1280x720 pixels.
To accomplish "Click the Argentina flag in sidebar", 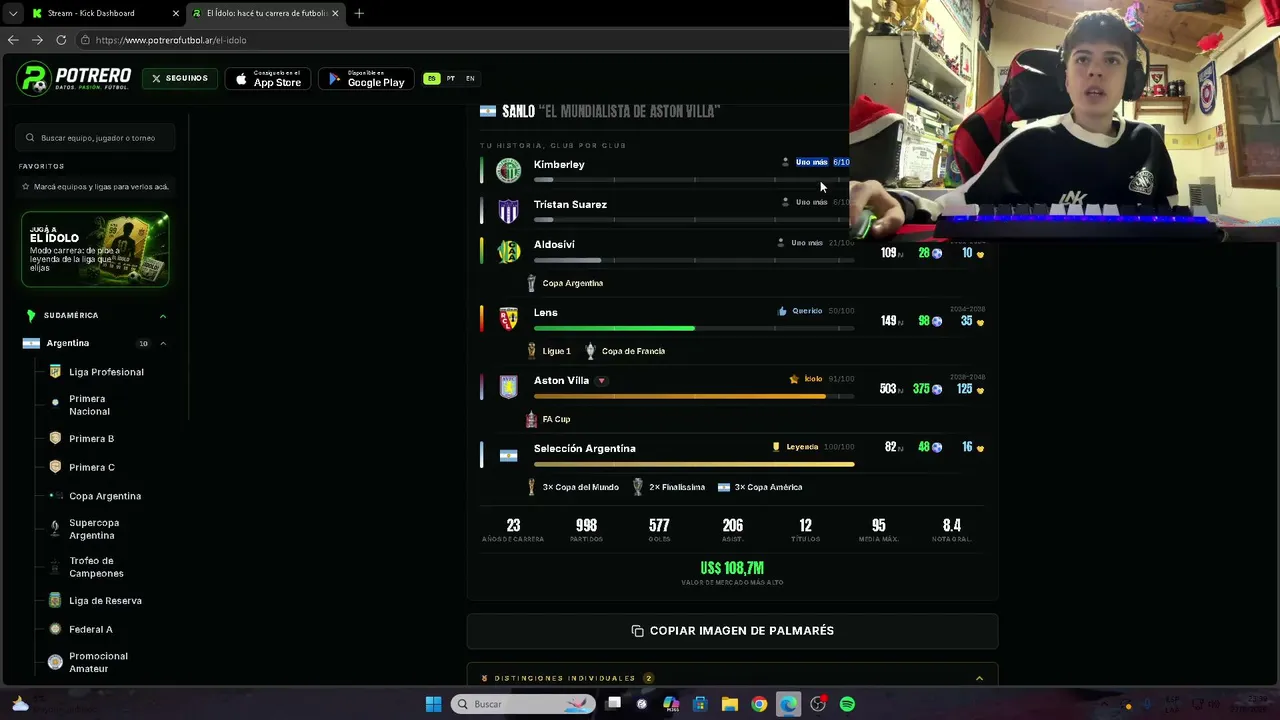I will [x=31, y=343].
